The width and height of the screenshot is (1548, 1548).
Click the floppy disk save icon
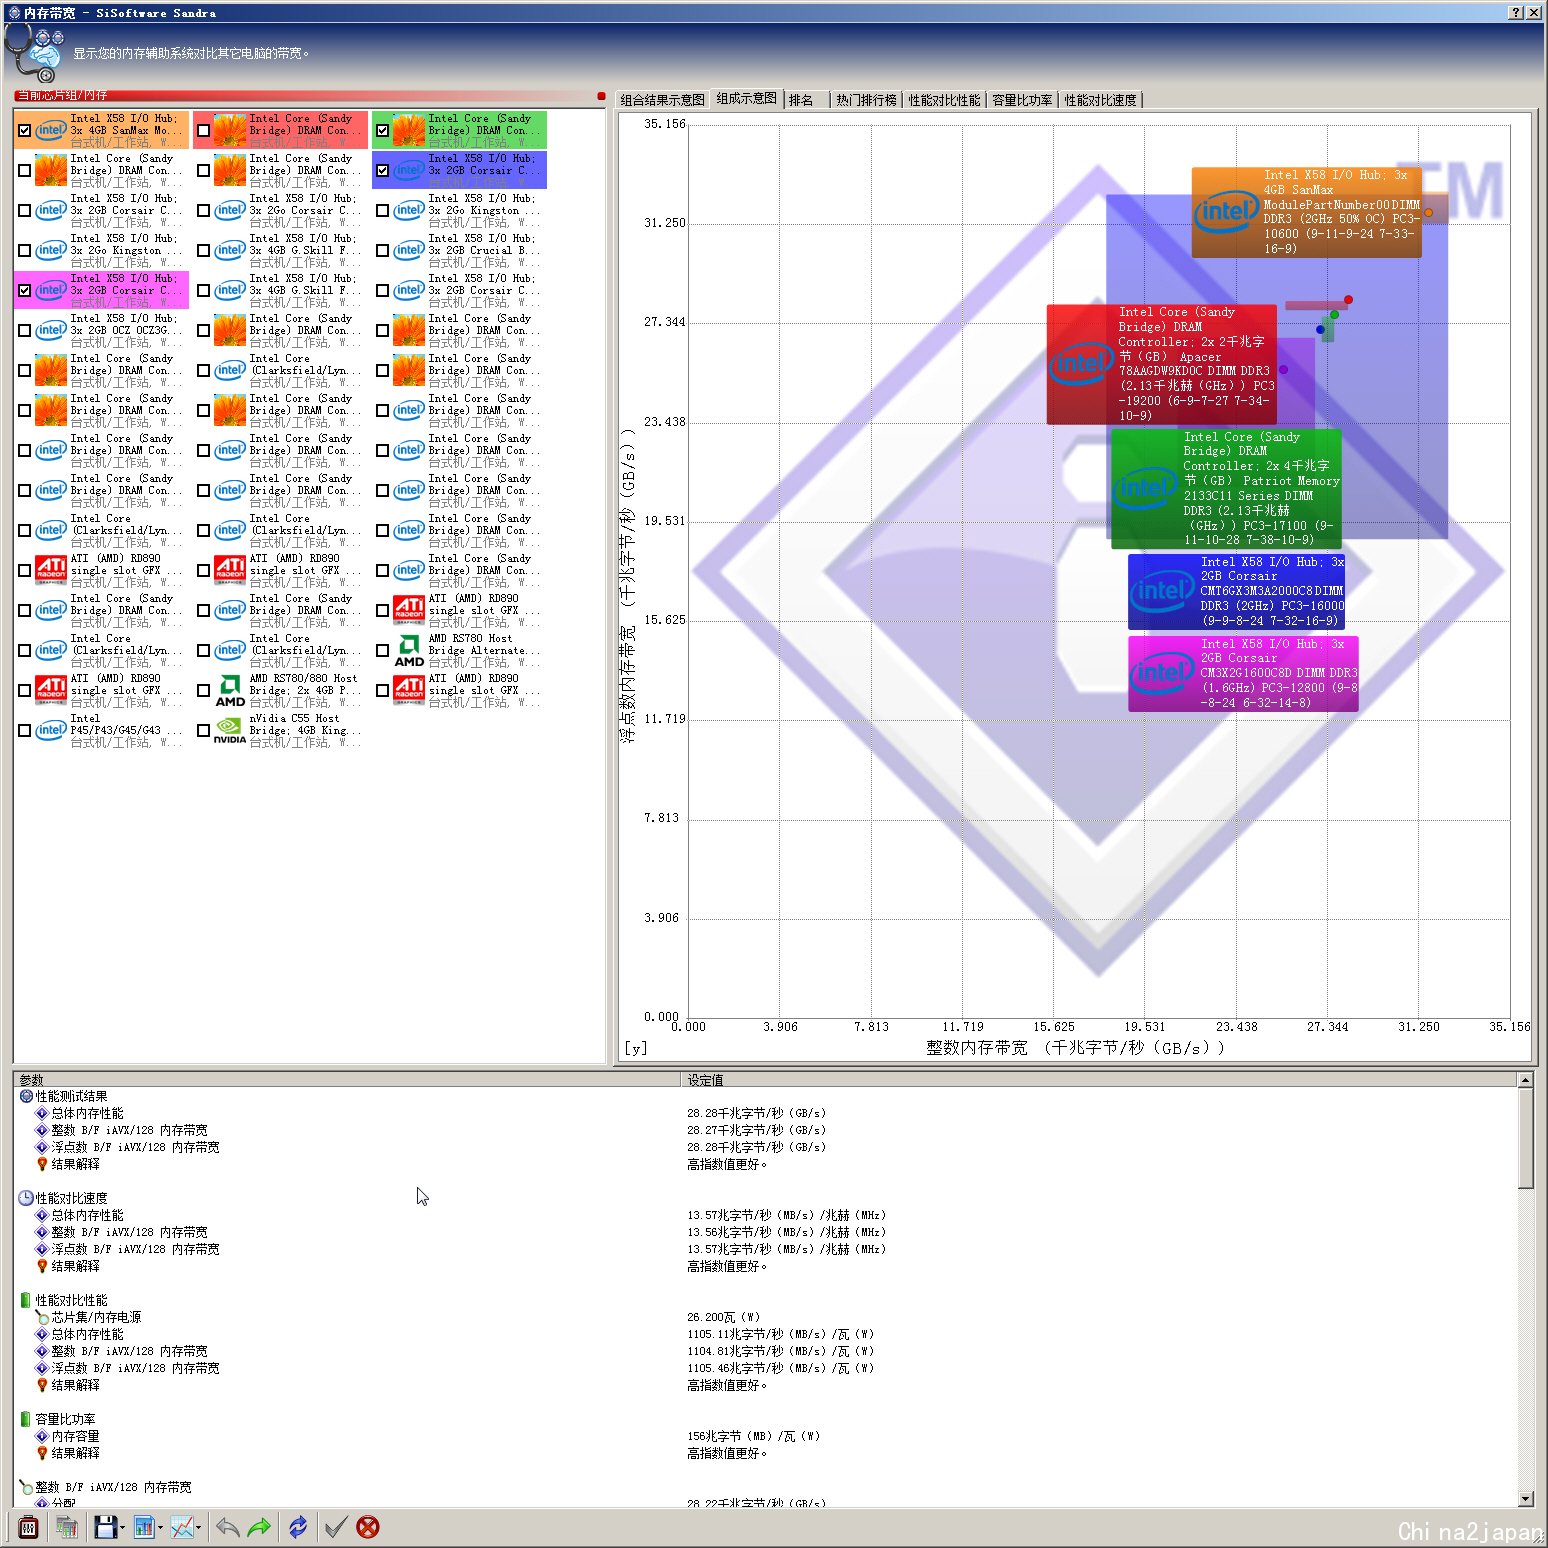coord(105,1527)
